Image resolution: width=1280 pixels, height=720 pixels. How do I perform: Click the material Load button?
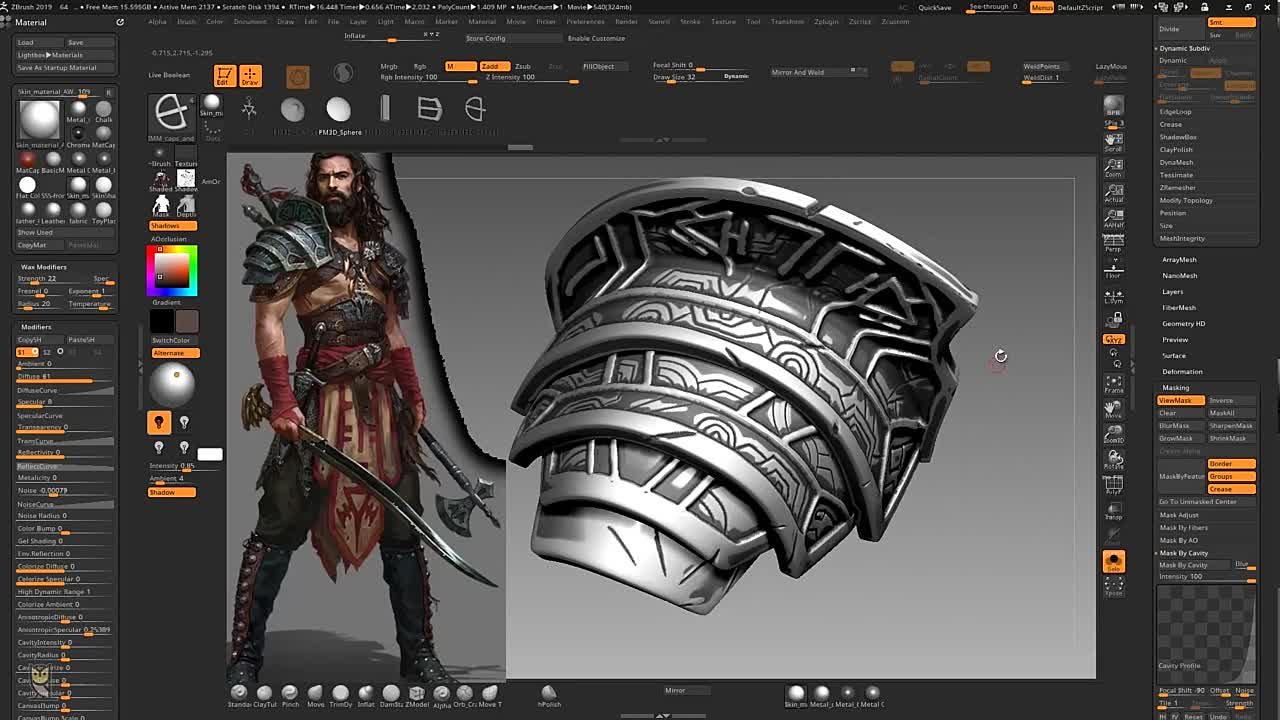coord(38,42)
